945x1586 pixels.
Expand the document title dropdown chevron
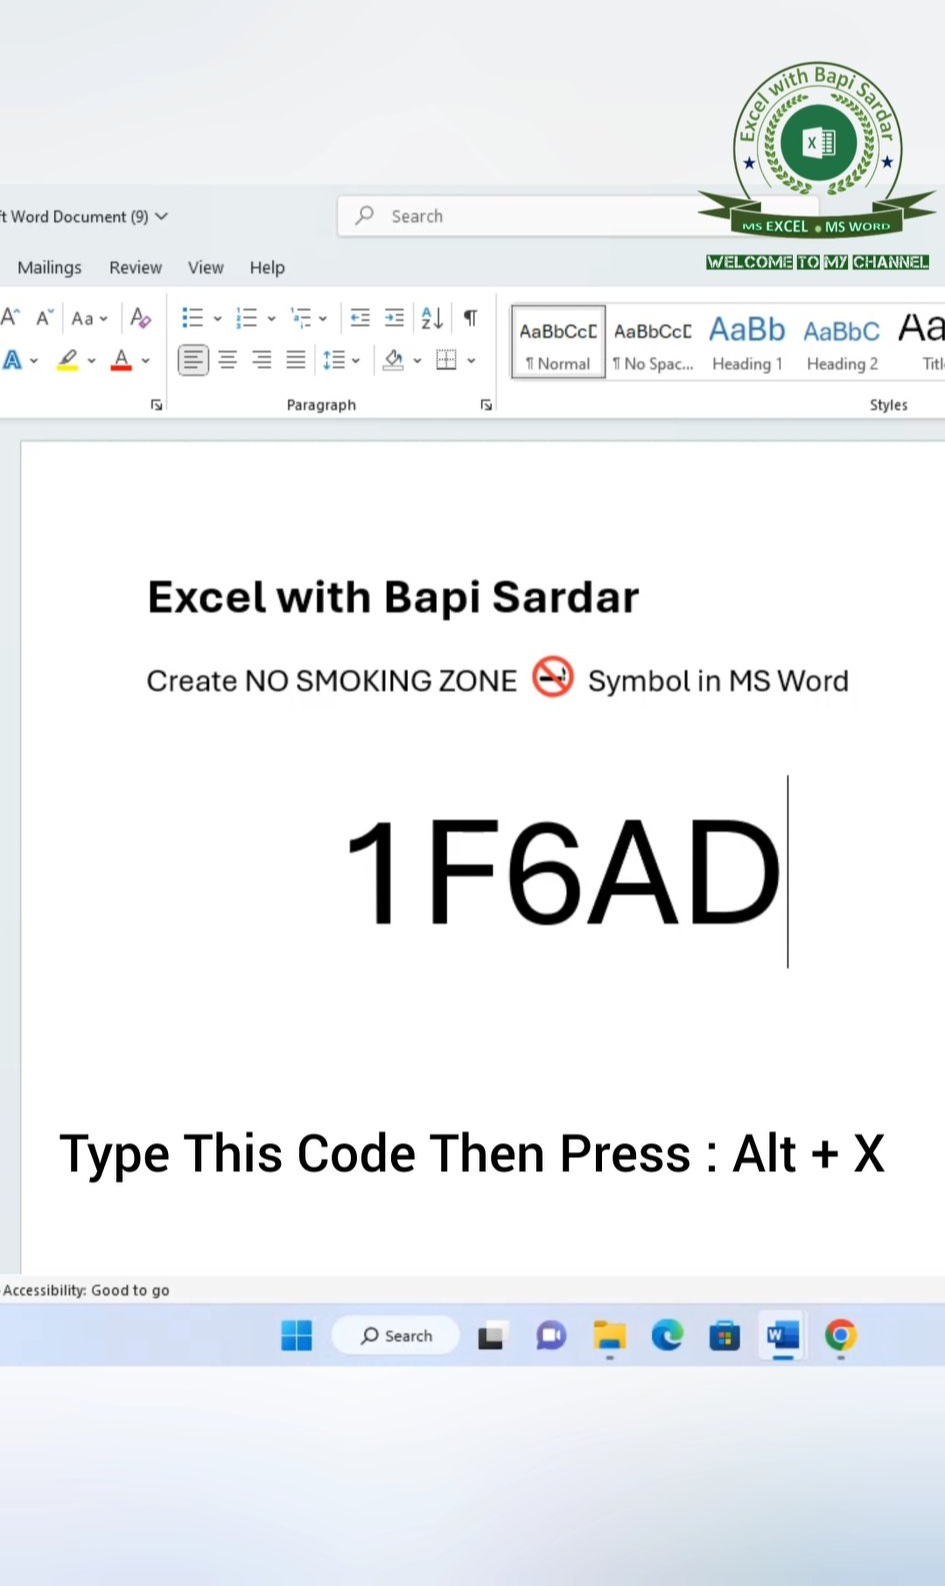162,216
